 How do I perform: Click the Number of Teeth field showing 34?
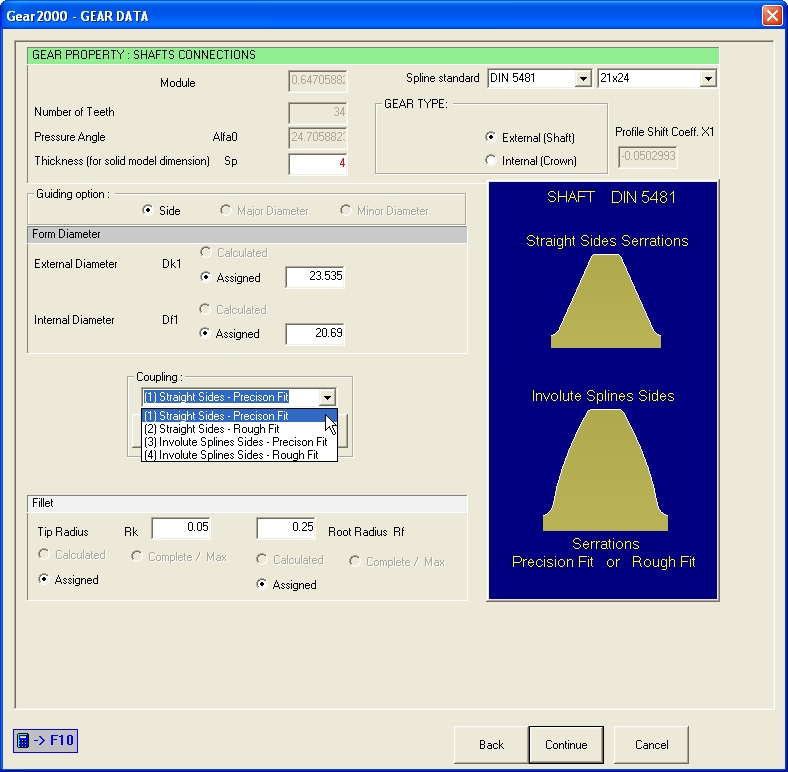[318, 112]
